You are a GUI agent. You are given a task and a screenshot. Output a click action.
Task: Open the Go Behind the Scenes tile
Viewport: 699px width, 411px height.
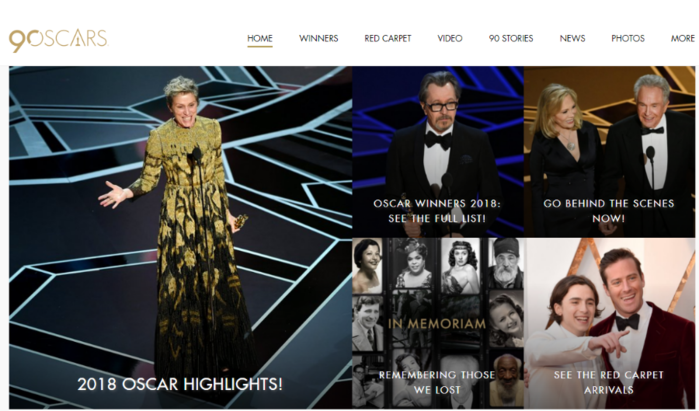(609, 152)
